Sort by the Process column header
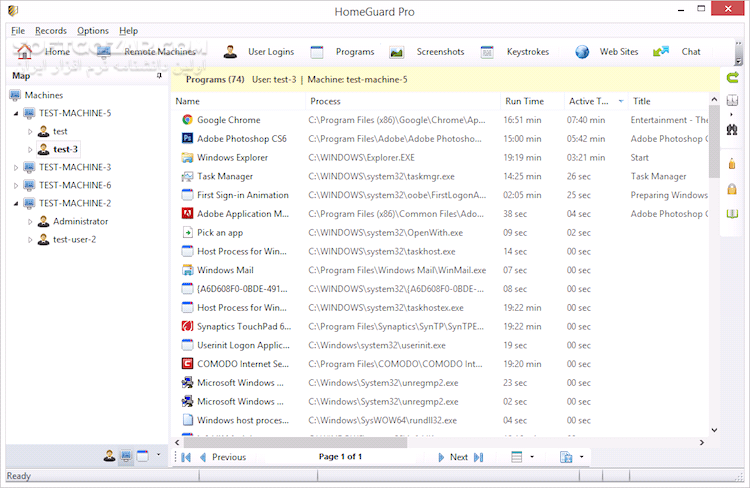The width and height of the screenshot is (750, 488). point(403,101)
